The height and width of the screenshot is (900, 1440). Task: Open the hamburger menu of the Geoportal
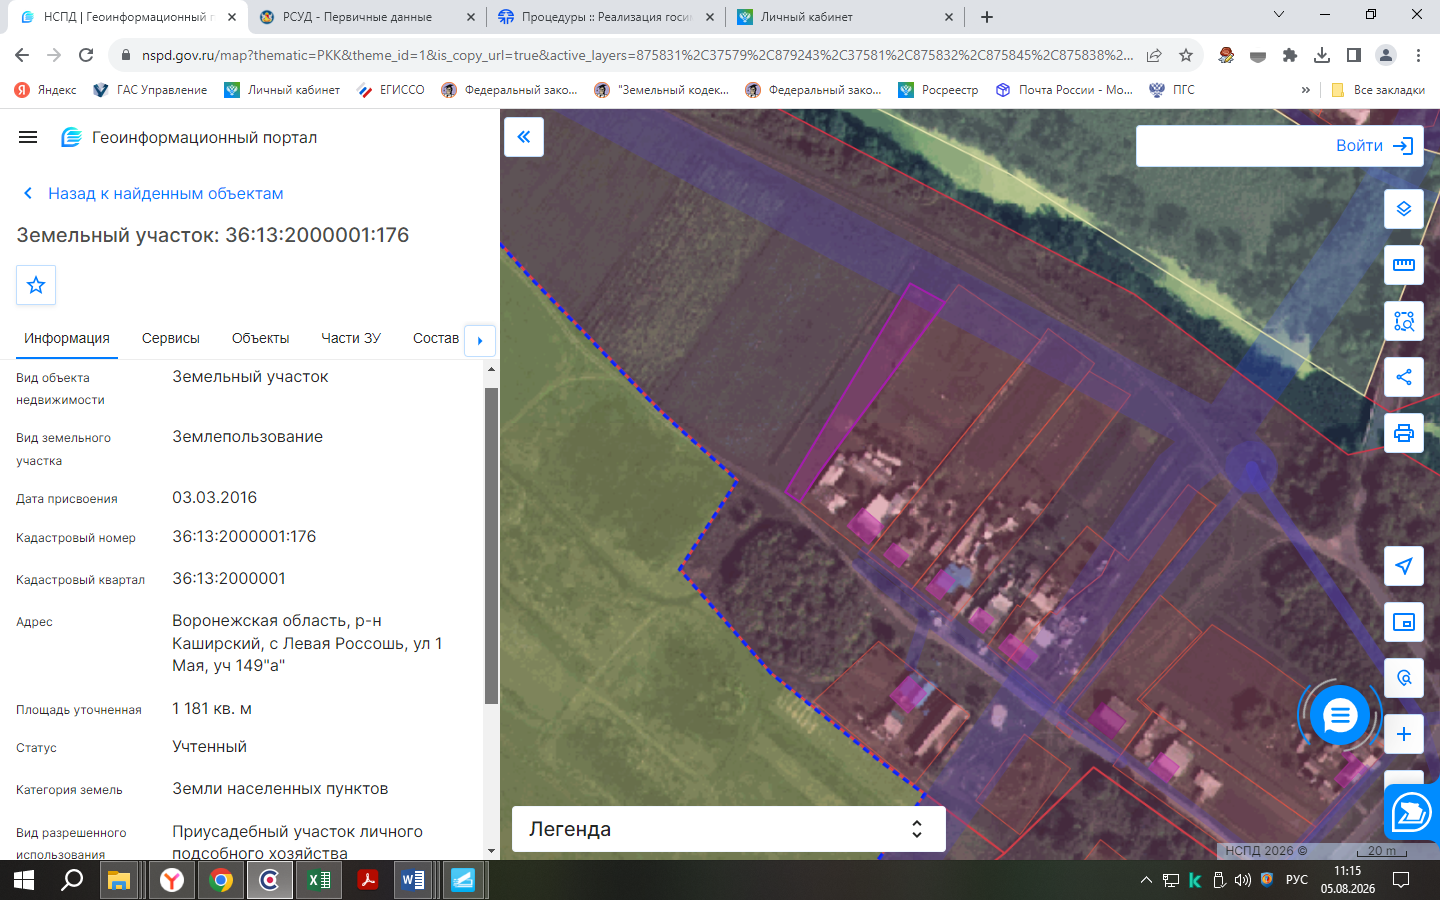click(28, 137)
